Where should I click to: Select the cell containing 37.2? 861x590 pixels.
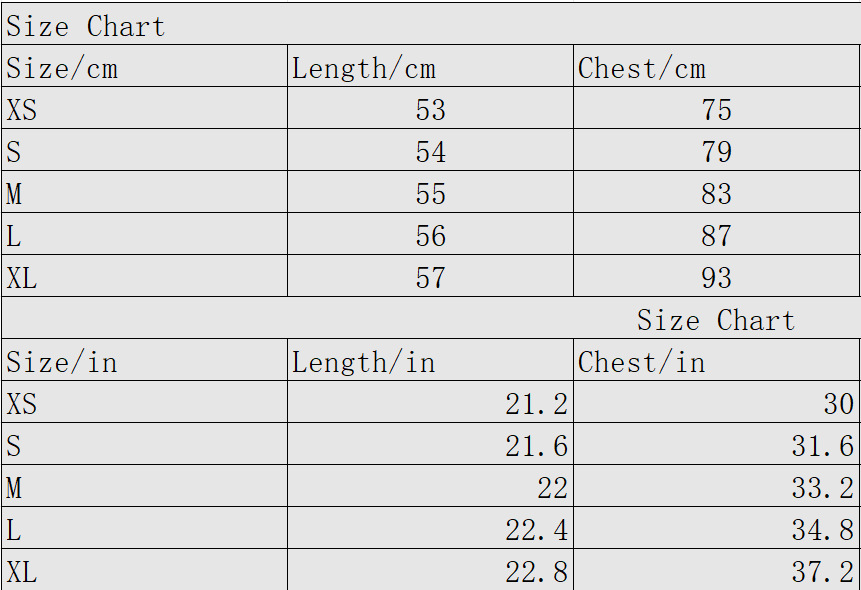(823, 572)
